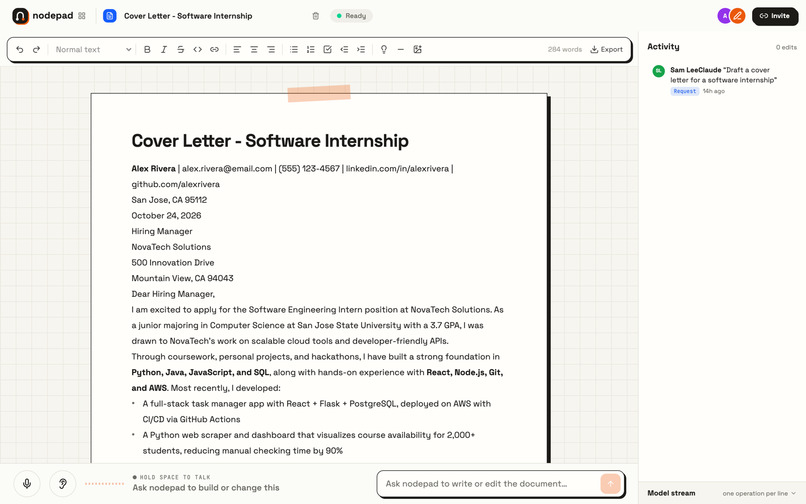This screenshot has height=504, width=806.
Task: Click the Activity panel heading
Action: 663,46
